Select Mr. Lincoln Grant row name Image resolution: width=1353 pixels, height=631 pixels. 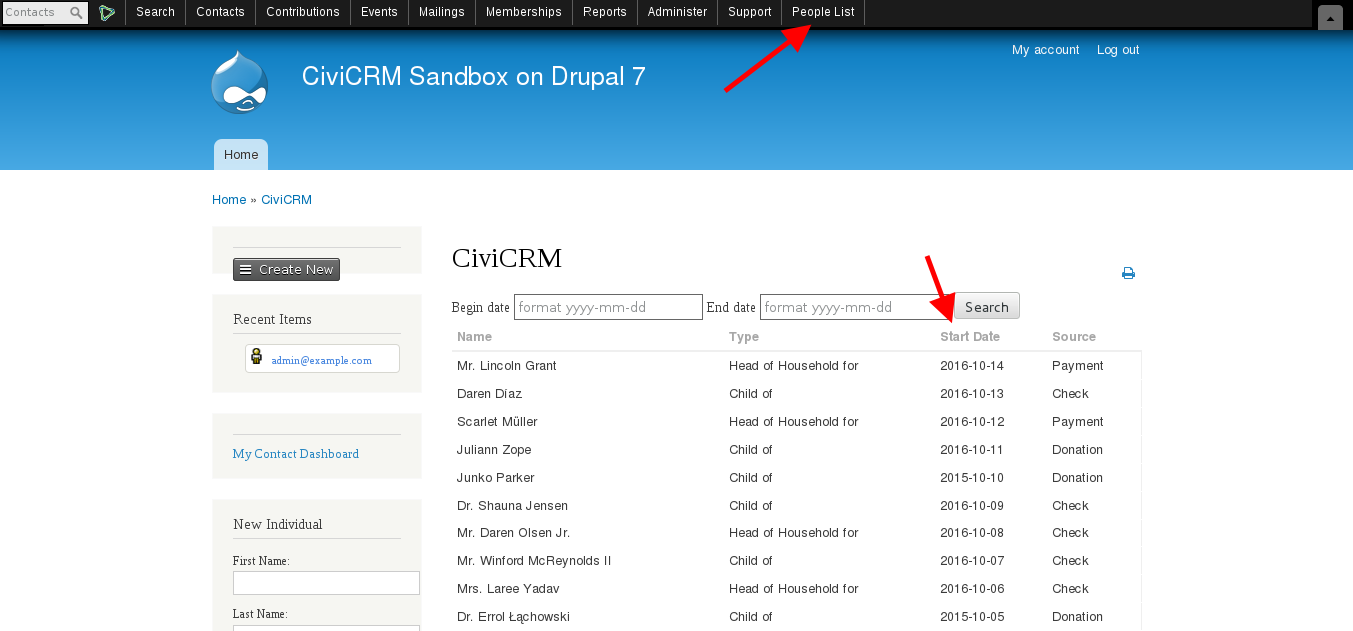(x=506, y=366)
